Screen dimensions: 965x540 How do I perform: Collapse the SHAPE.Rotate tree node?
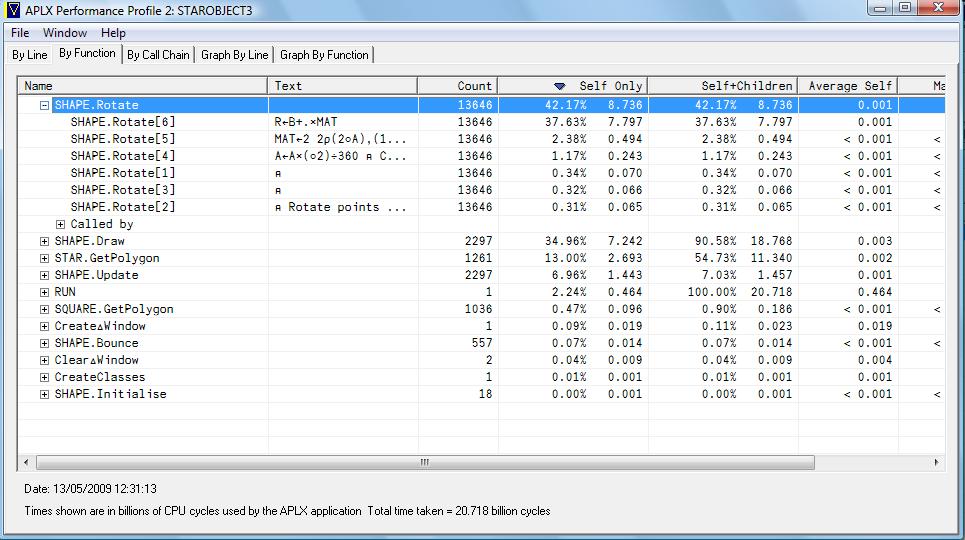point(45,105)
